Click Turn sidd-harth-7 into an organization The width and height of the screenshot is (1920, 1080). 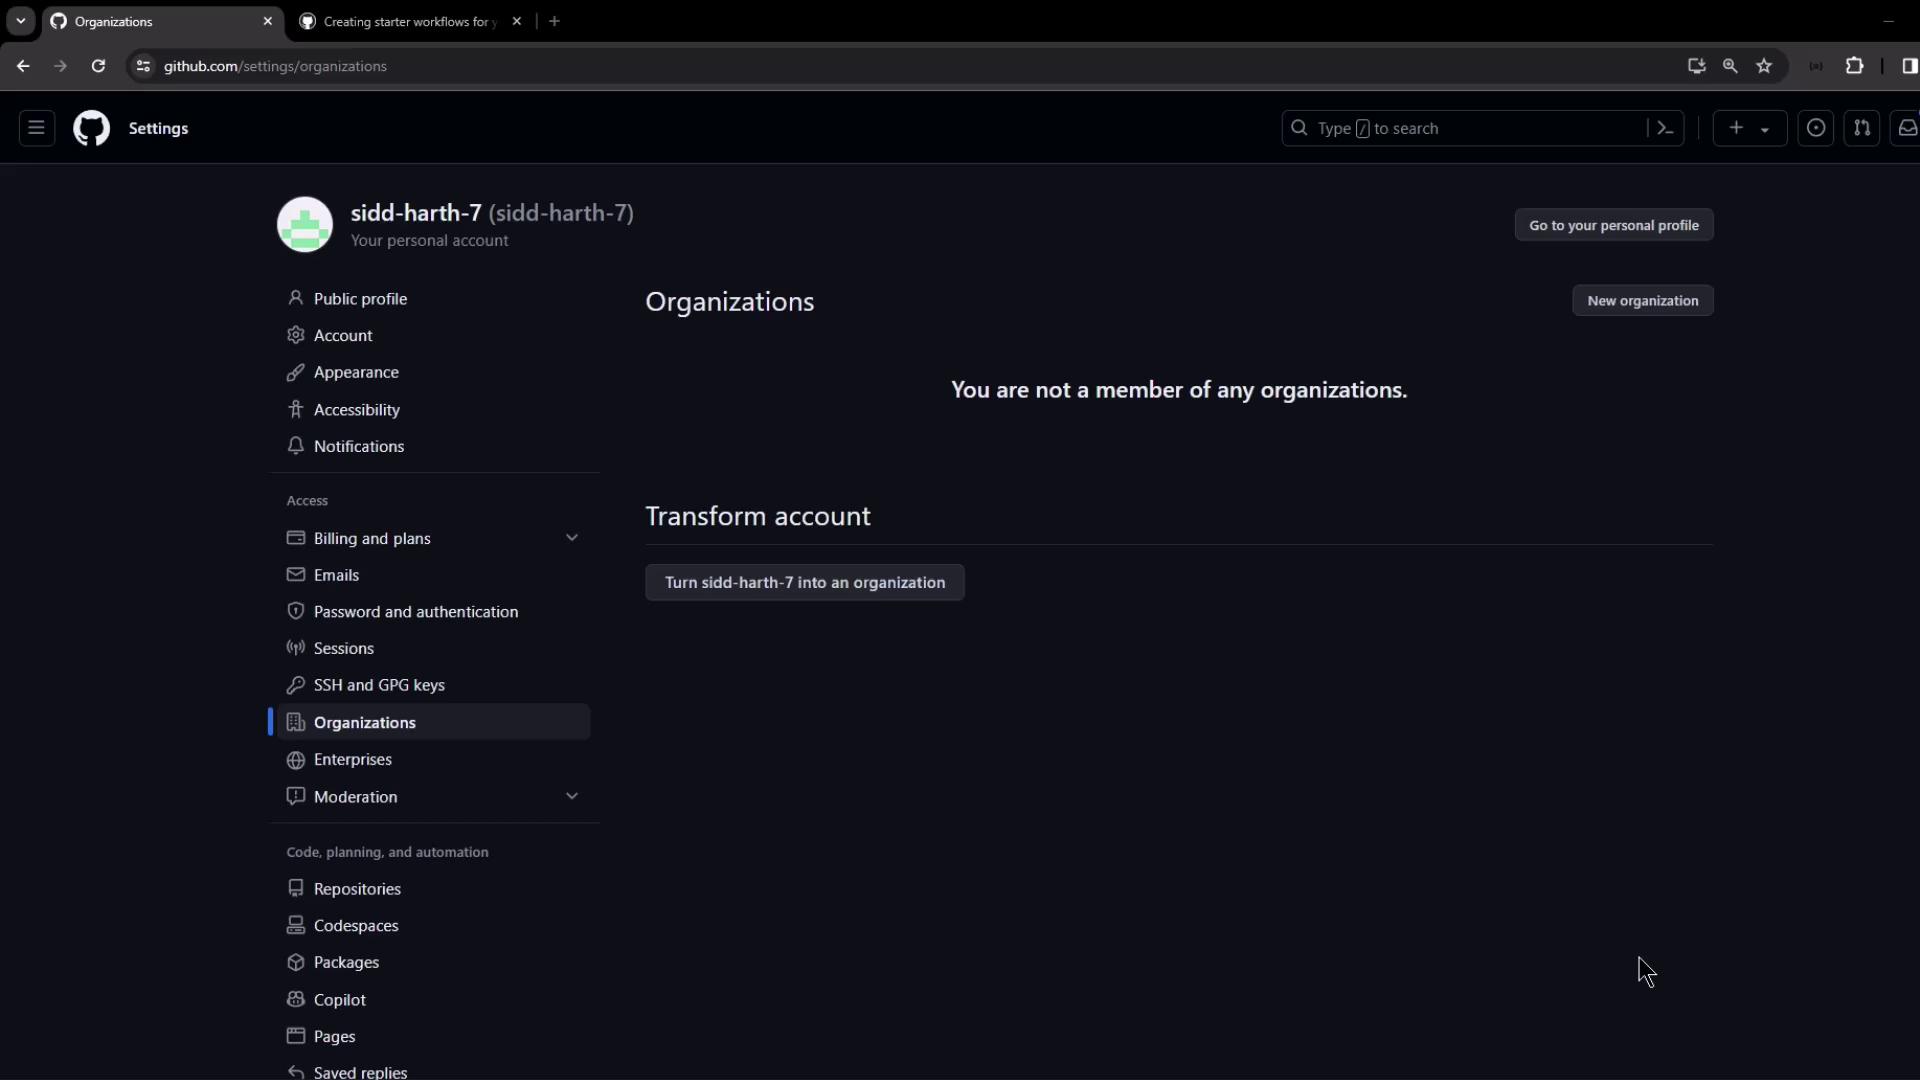804,583
